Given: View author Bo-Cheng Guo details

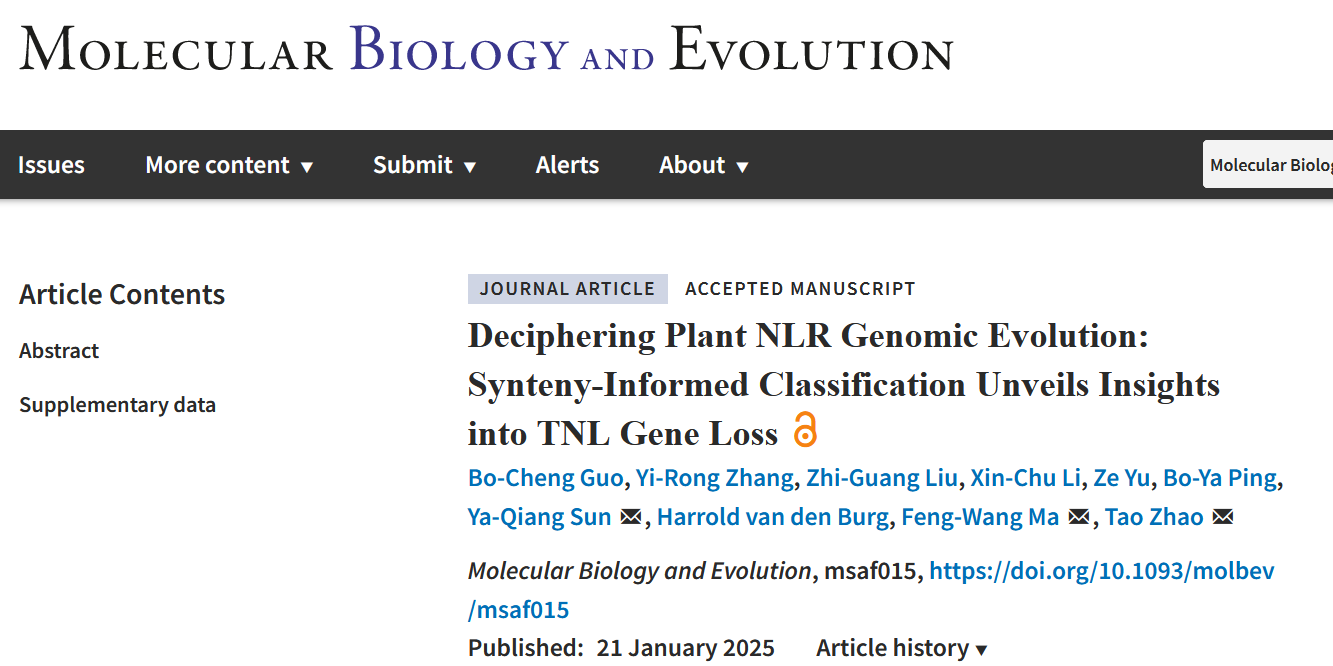Looking at the screenshot, I should click(x=545, y=478).
